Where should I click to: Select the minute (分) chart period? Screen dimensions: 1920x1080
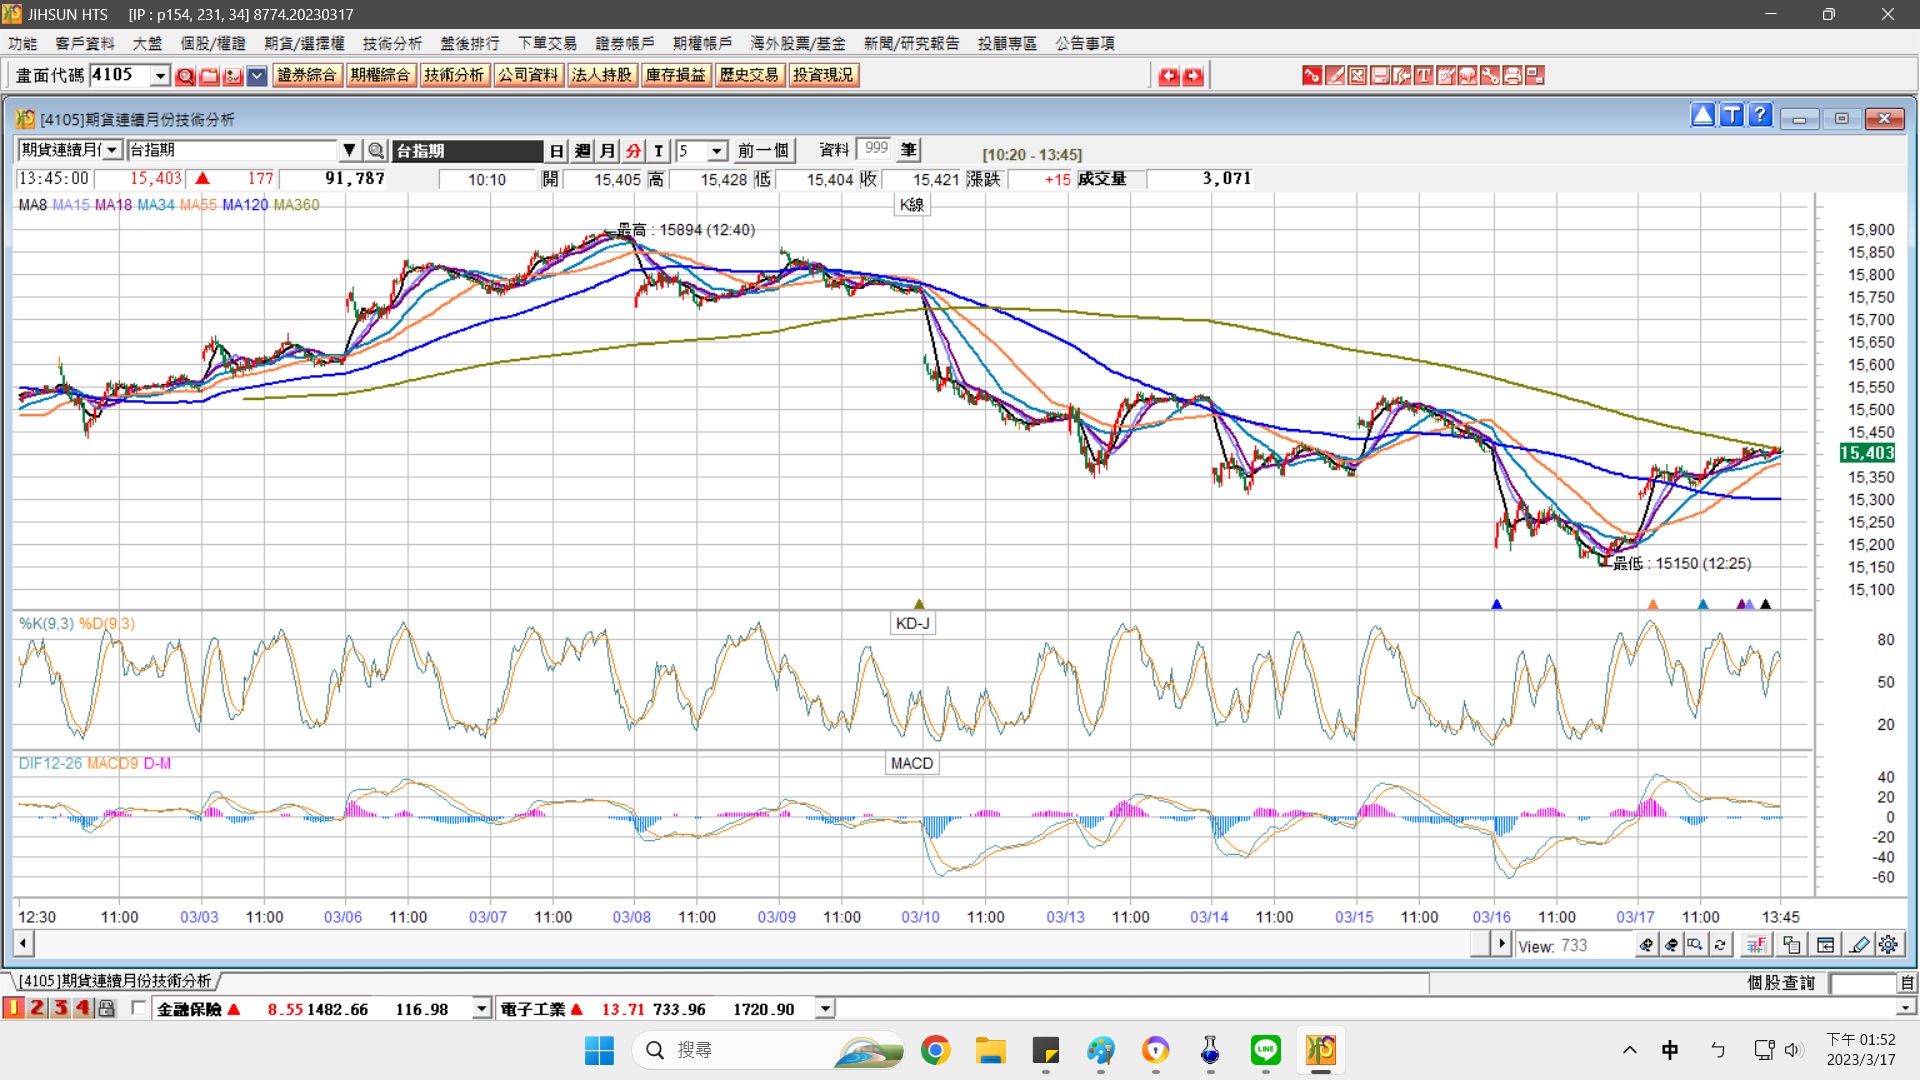pyautogui.click(x=633, y=151)
